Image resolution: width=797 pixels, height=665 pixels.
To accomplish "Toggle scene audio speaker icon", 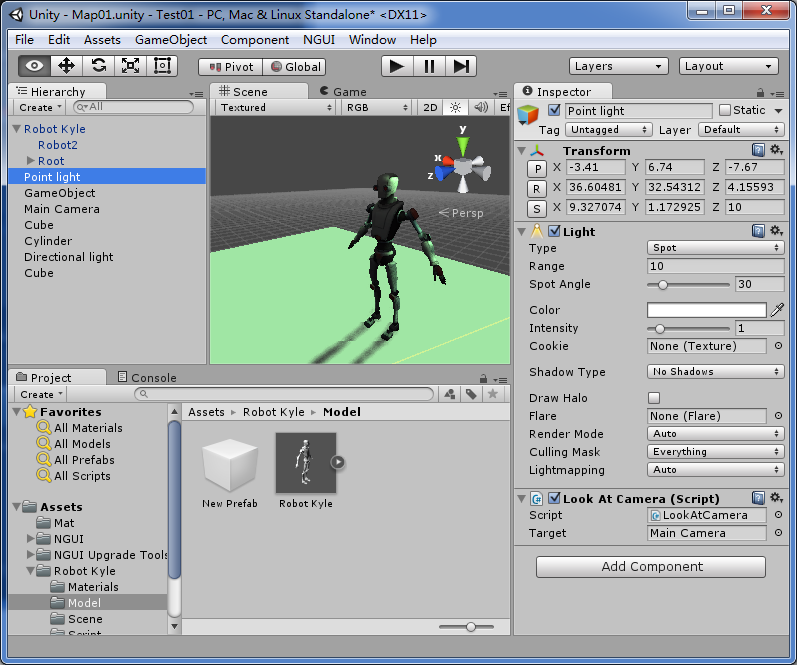I will (481, 107).
